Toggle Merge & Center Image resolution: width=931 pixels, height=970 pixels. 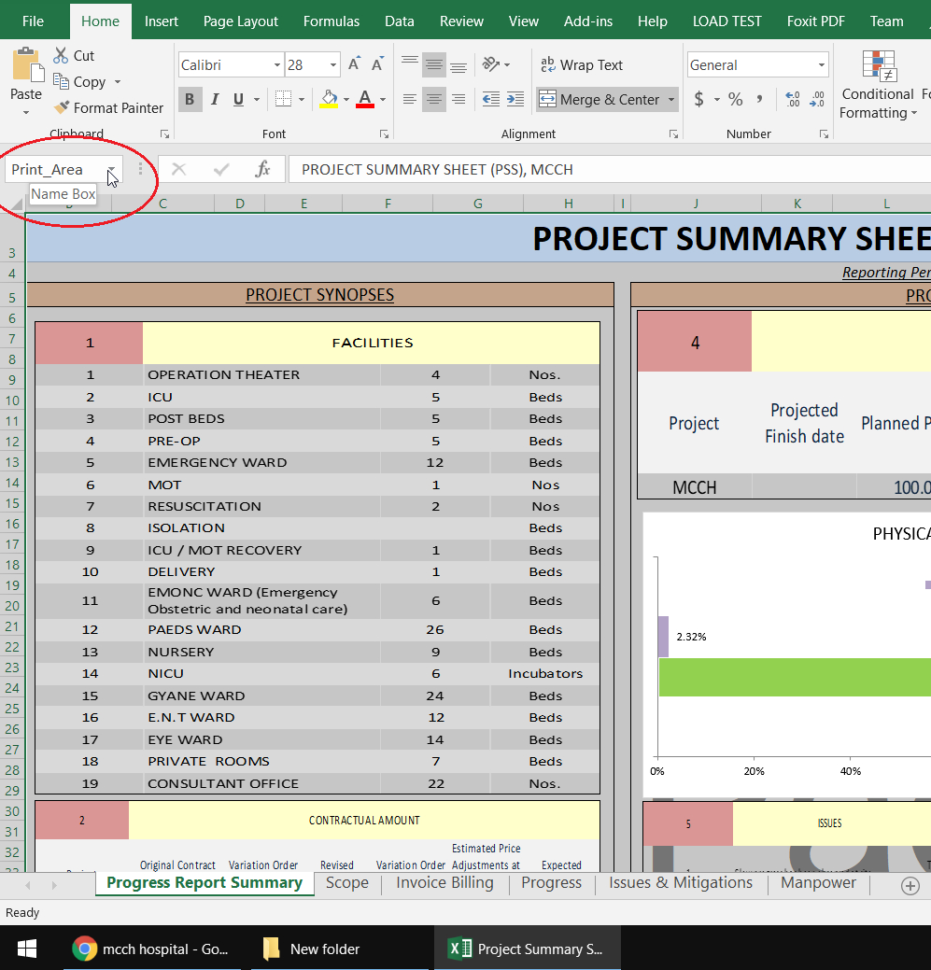[596, 99]
